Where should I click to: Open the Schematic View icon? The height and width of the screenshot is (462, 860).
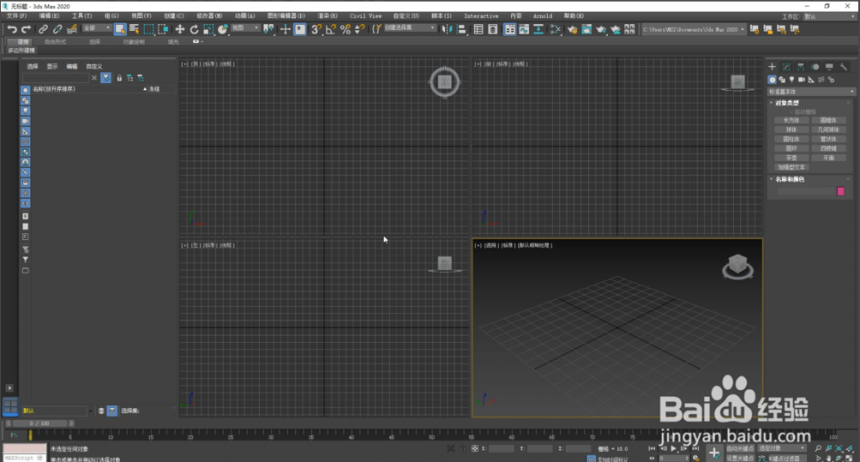click(x=538, y=29)
